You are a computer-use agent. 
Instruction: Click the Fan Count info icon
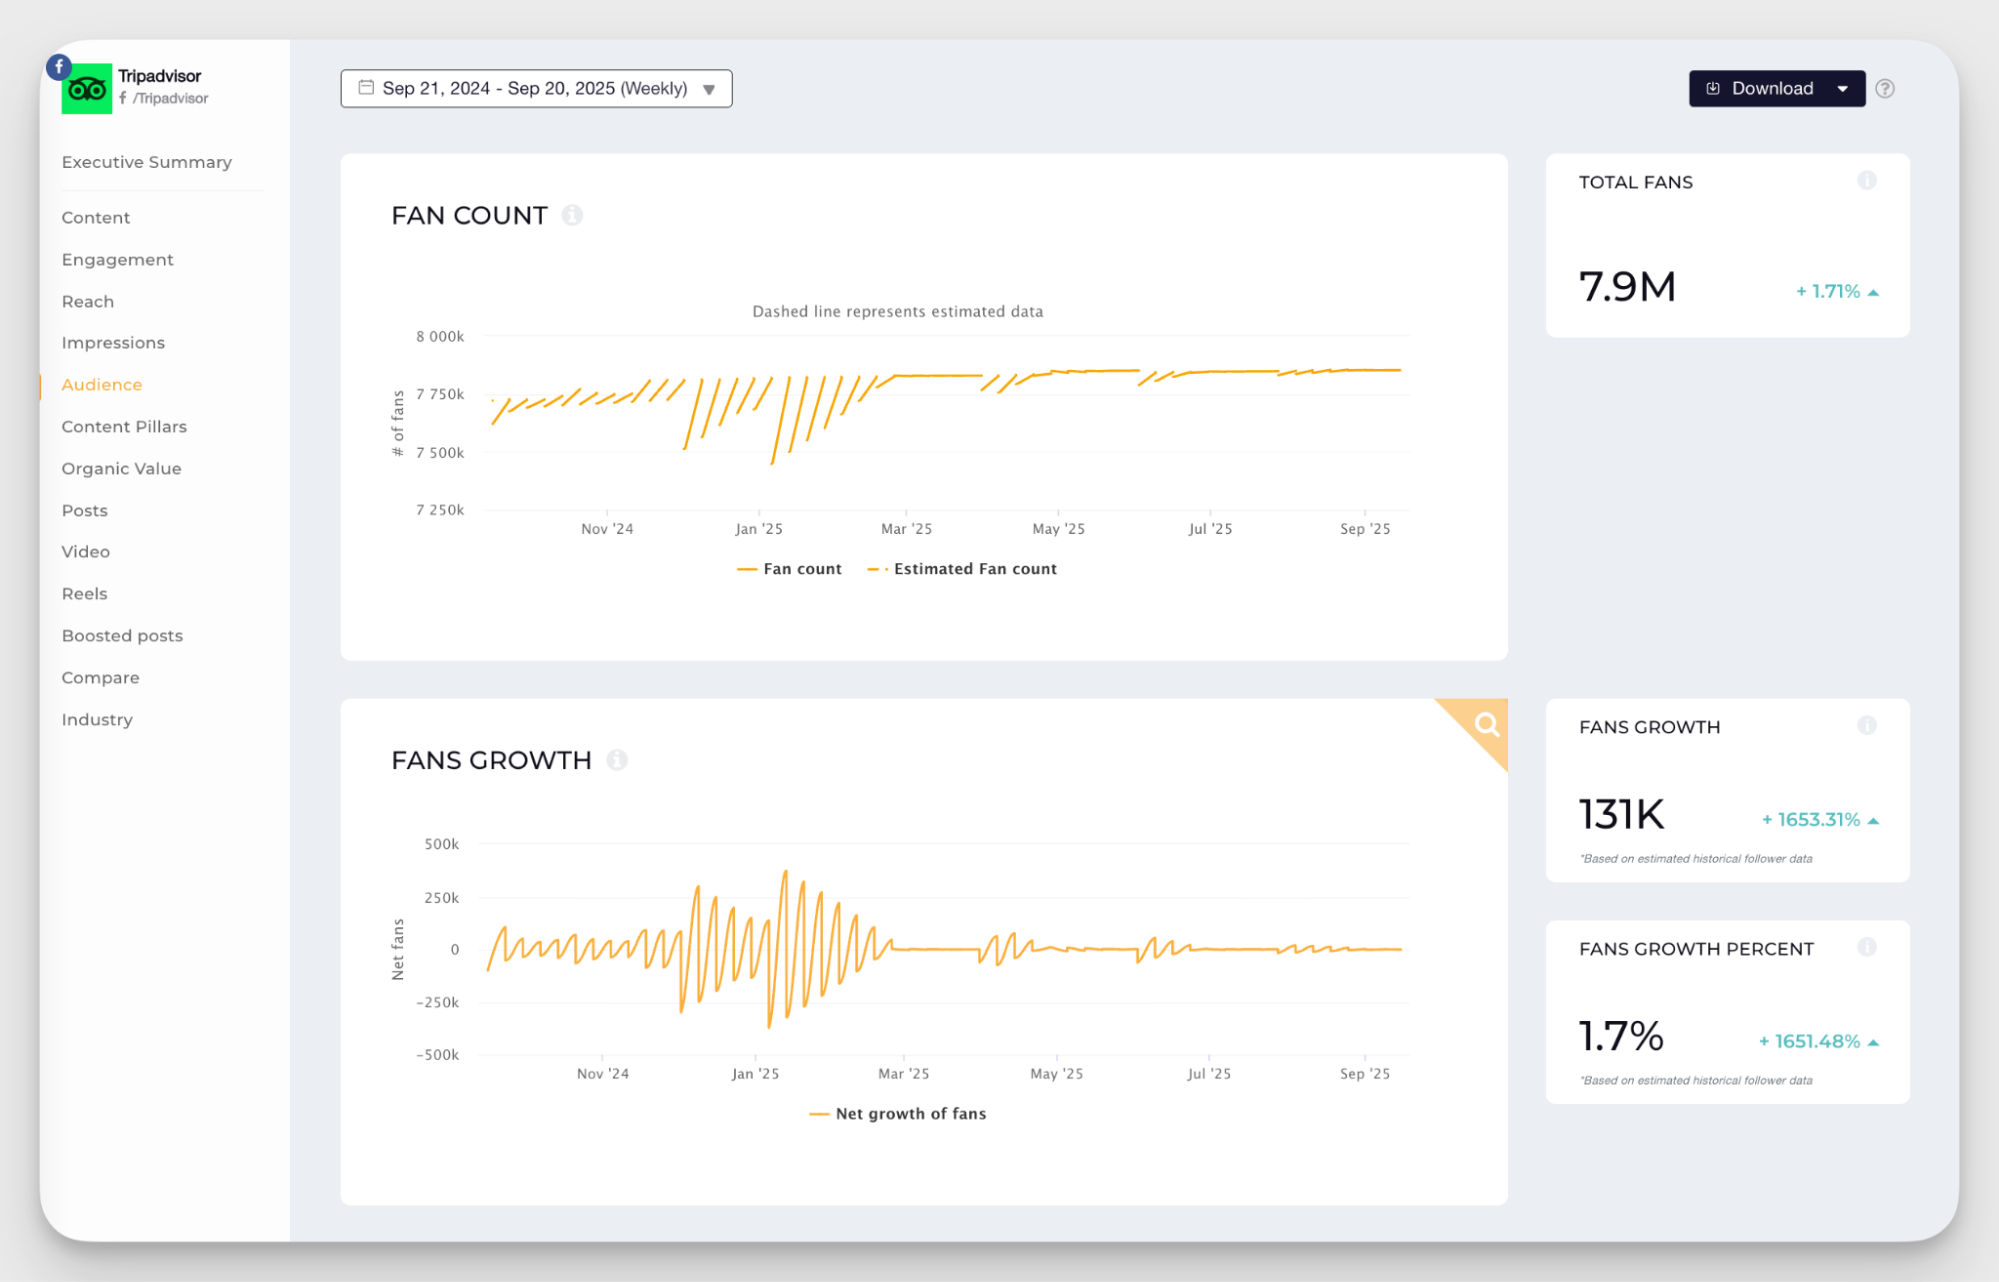572,215
